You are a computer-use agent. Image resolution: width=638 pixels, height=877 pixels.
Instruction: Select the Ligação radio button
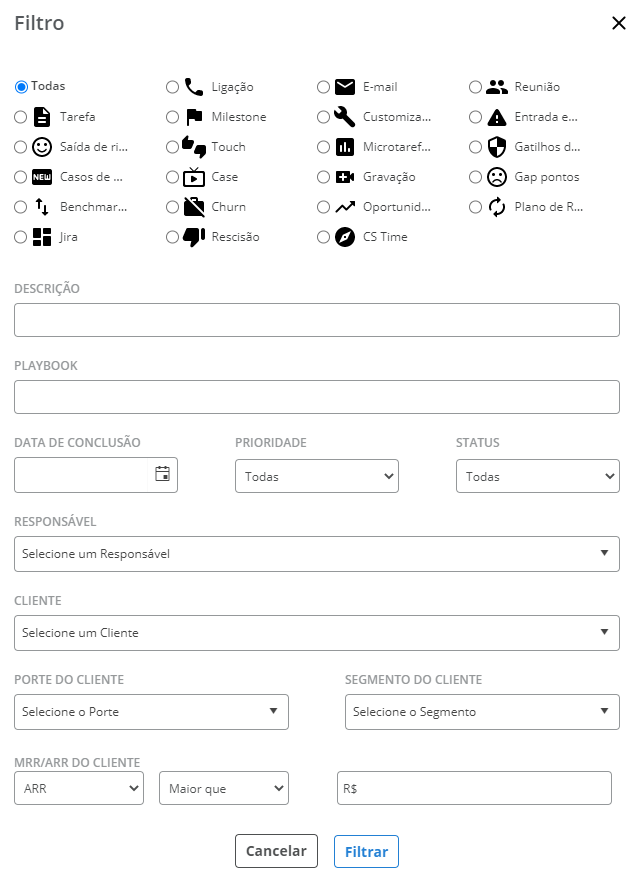click(x=173, y=87)
